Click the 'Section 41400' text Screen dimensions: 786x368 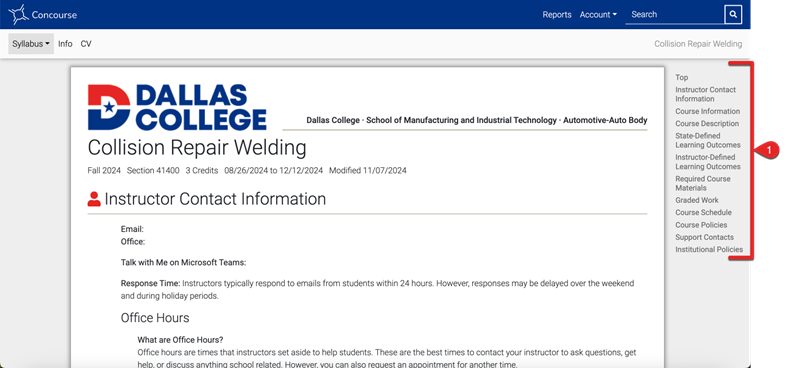coord(153,170)
